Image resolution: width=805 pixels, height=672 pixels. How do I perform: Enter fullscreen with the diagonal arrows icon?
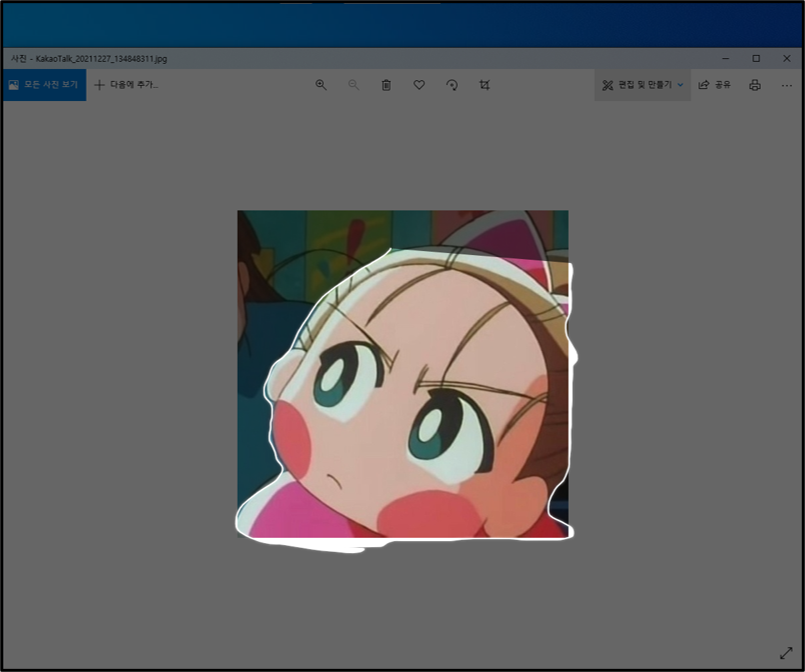click(x=786, y=653)
